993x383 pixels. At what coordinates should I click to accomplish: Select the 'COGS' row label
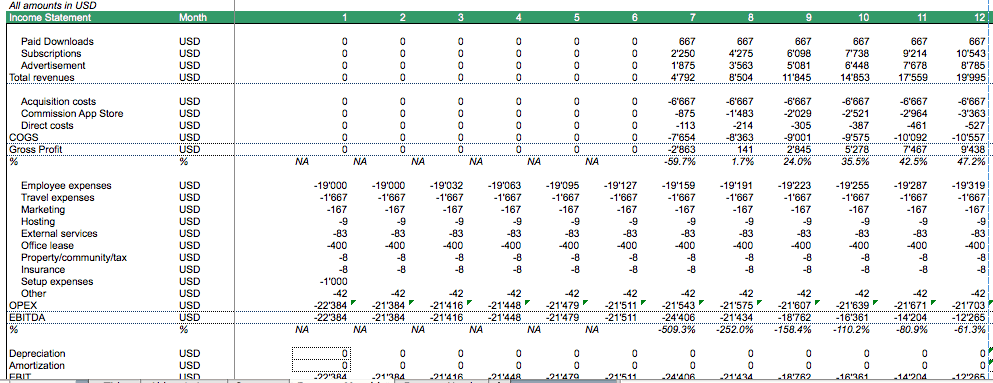click(x=22, y=137)
